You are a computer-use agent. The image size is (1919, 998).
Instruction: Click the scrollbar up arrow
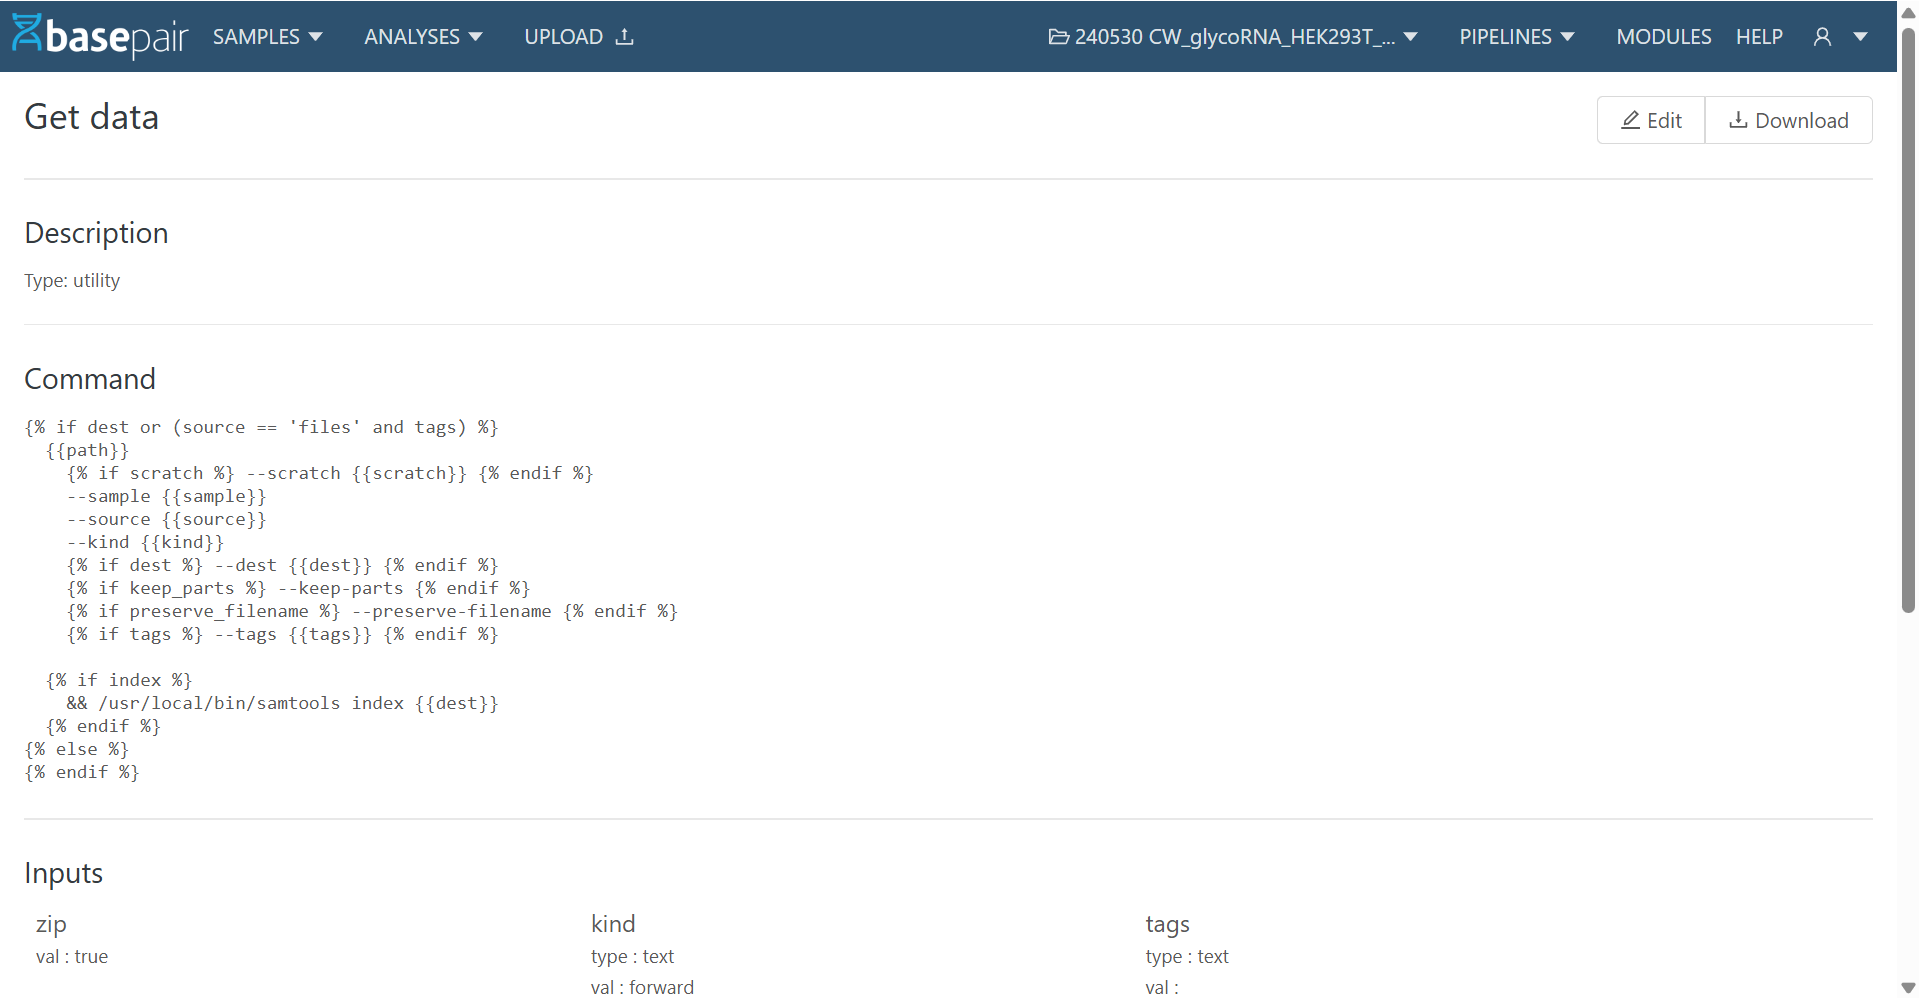coord(1908,10)
